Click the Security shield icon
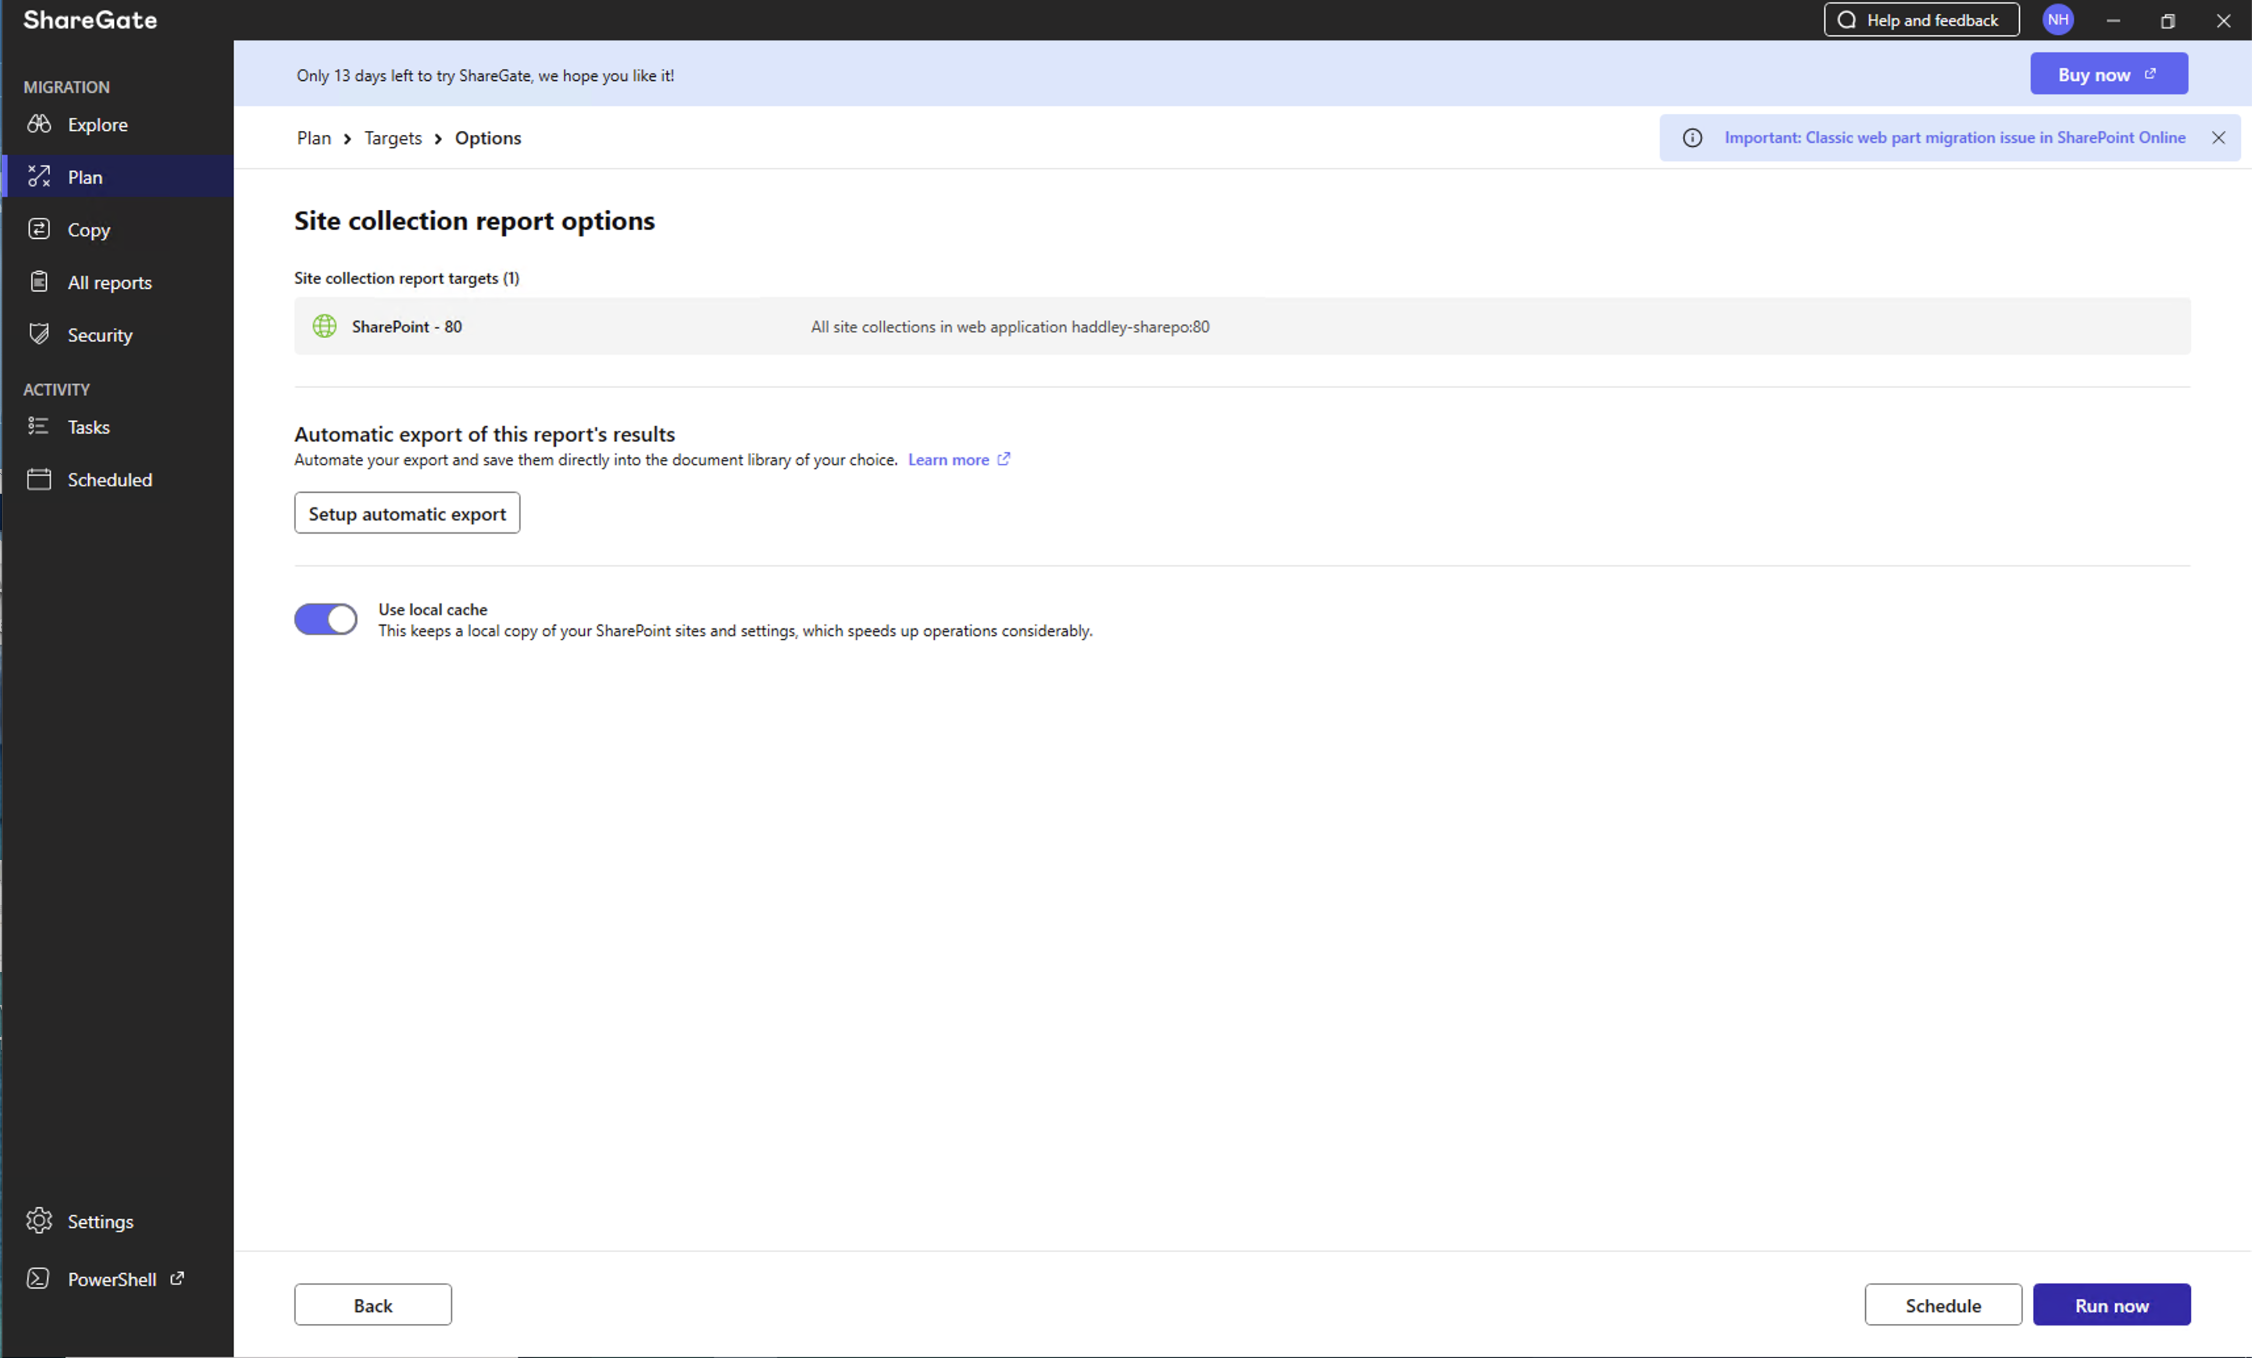 (x=39, y=334)
